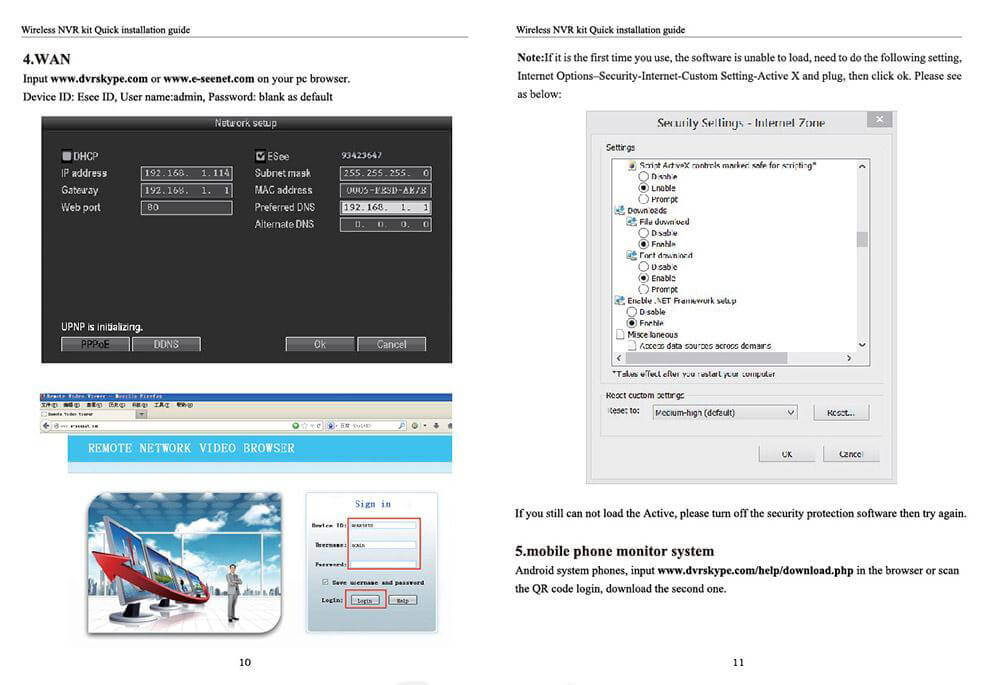Click the Downloads category icon in settings list

click(x=619, y=211)
